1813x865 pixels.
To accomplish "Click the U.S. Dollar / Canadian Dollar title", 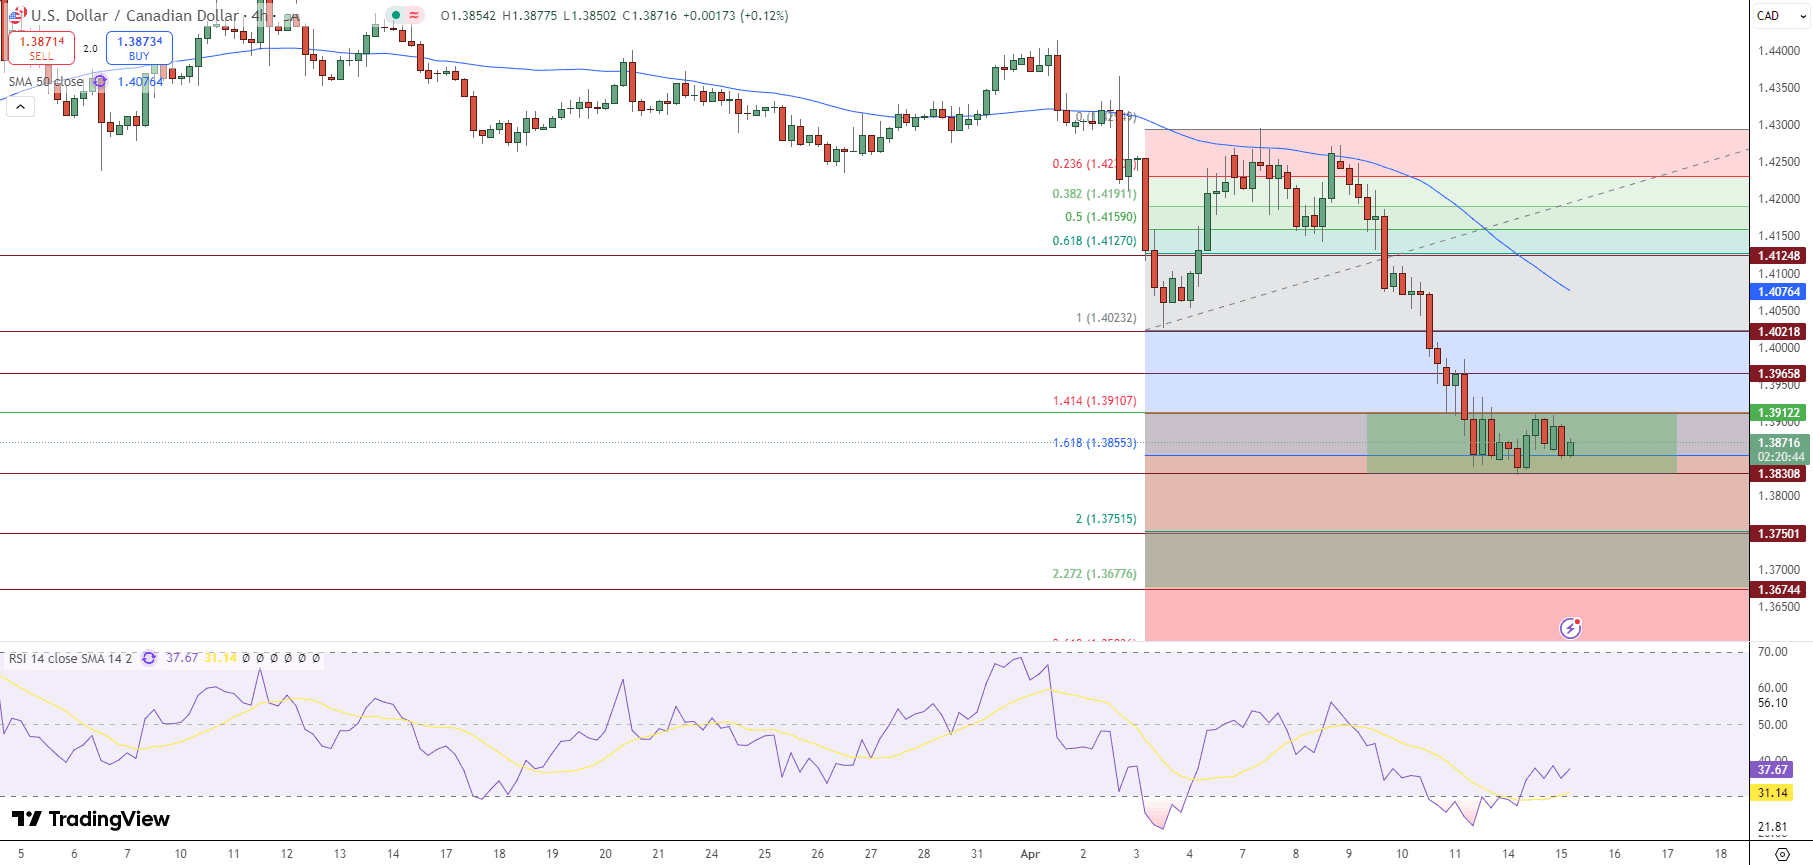I will [x=135, y=16].
